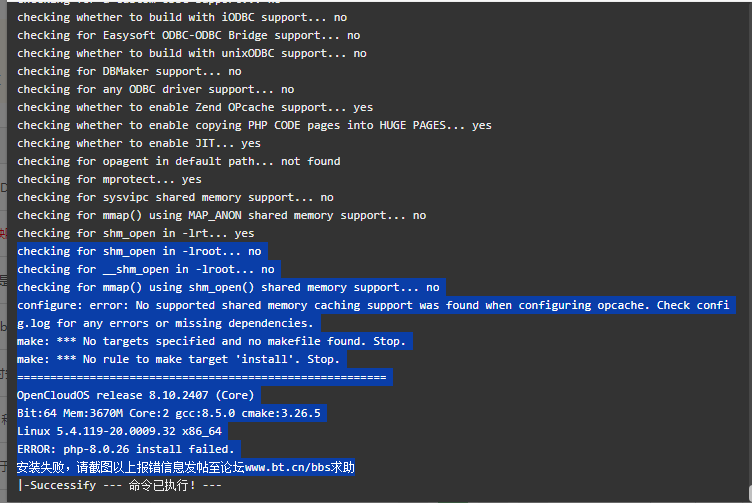Screen dimensions: 752x503
Task: Click the 'checking for shm_open in -lrt... yes' line
Action: (x=136, y=234)
